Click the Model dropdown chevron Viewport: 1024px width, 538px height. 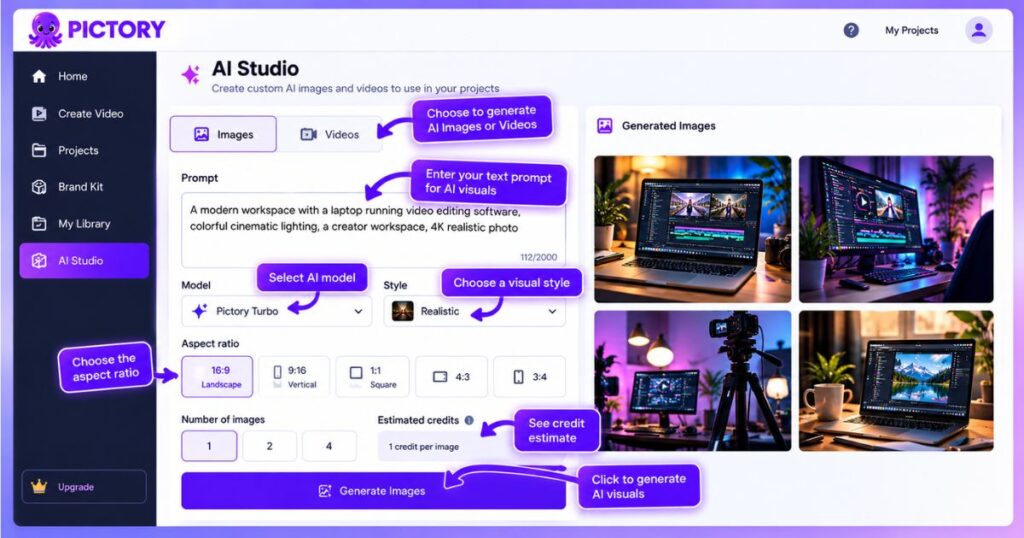[x=358, y=311]
